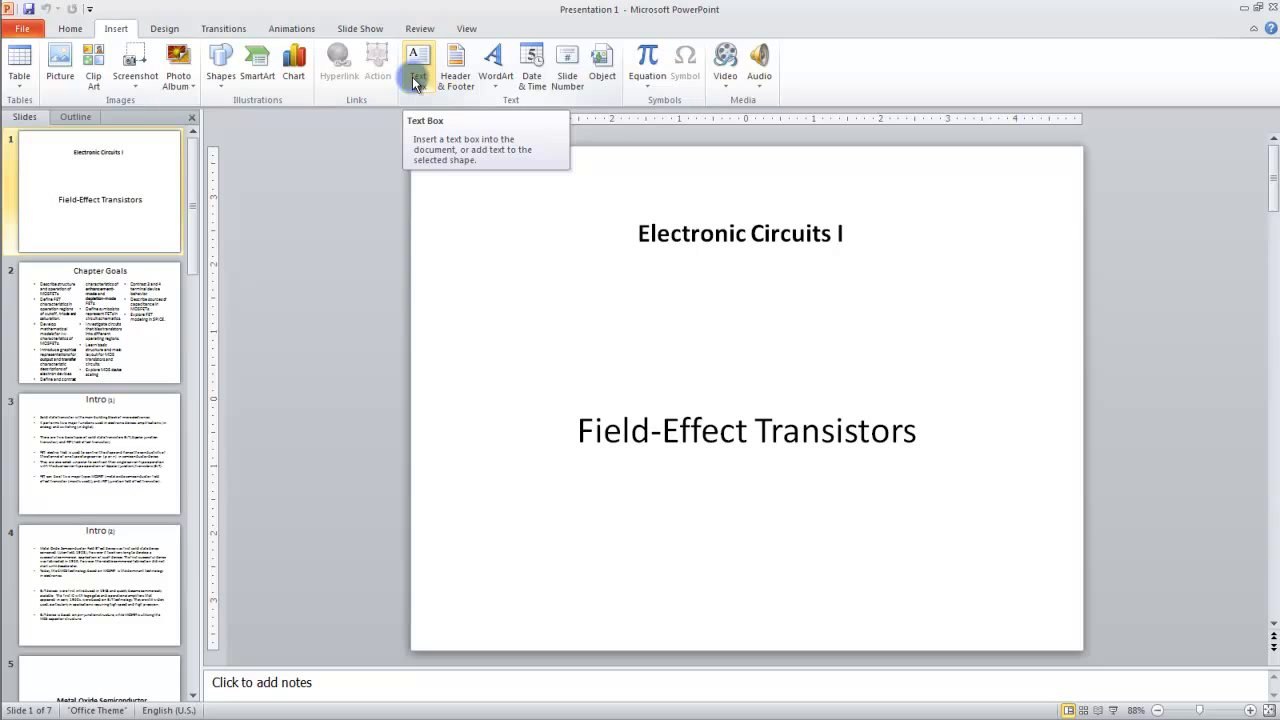Image resolution: width=1280 pixels, height=720 pixels.
Task: Expand the Table dropdown arrow
Action: coord(19,86)
